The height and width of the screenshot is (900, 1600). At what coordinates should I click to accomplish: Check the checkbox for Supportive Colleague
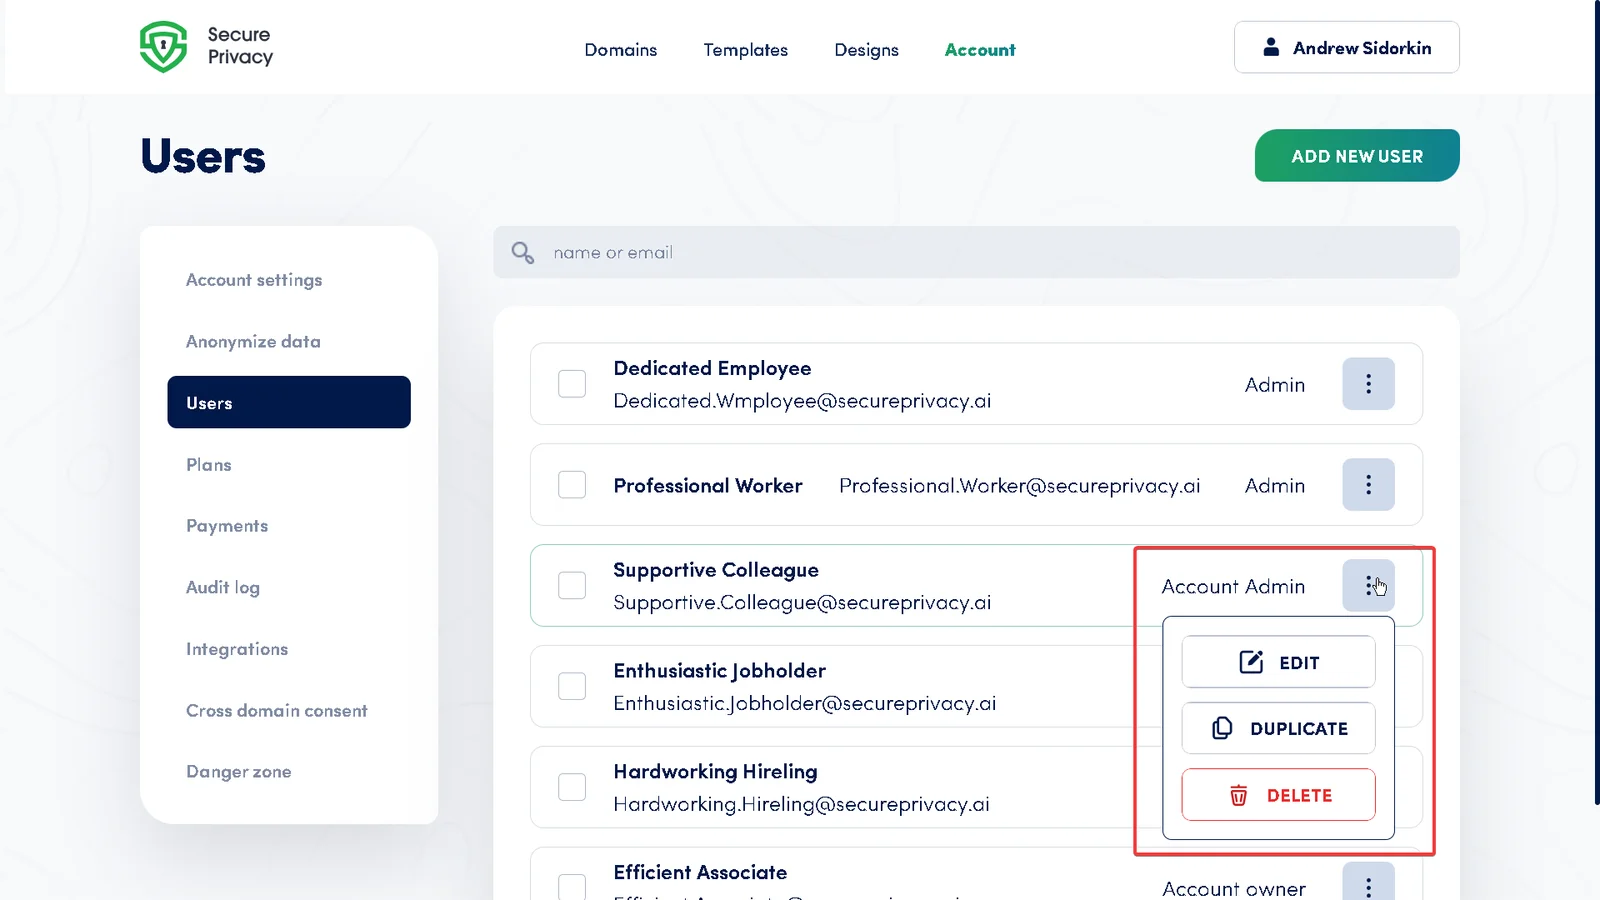[x=571, y=585]
